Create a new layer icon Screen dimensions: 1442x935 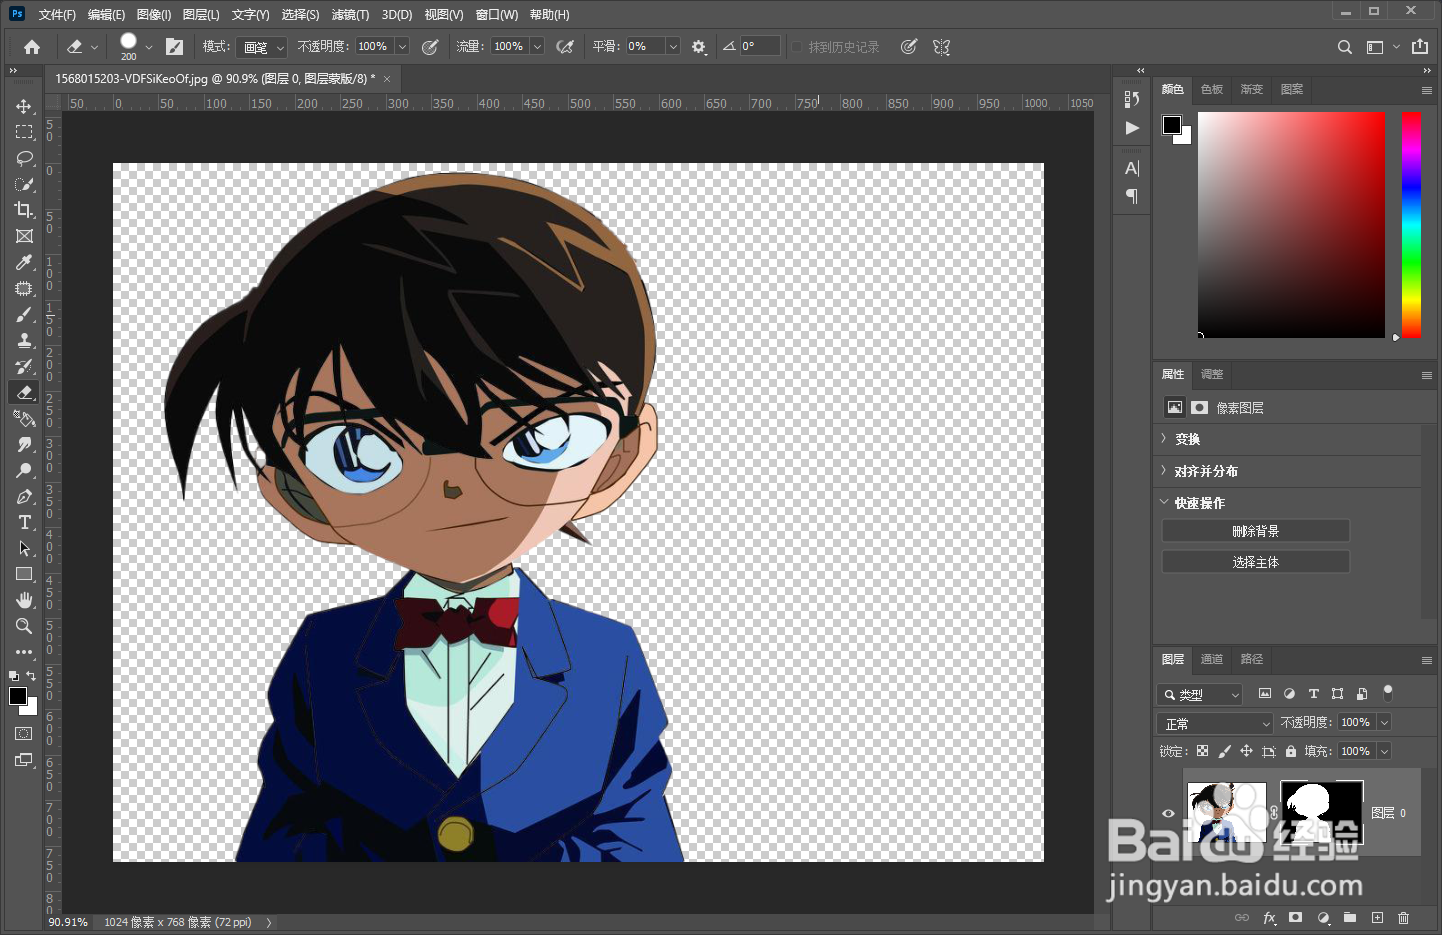click(x=1377, y=917)
